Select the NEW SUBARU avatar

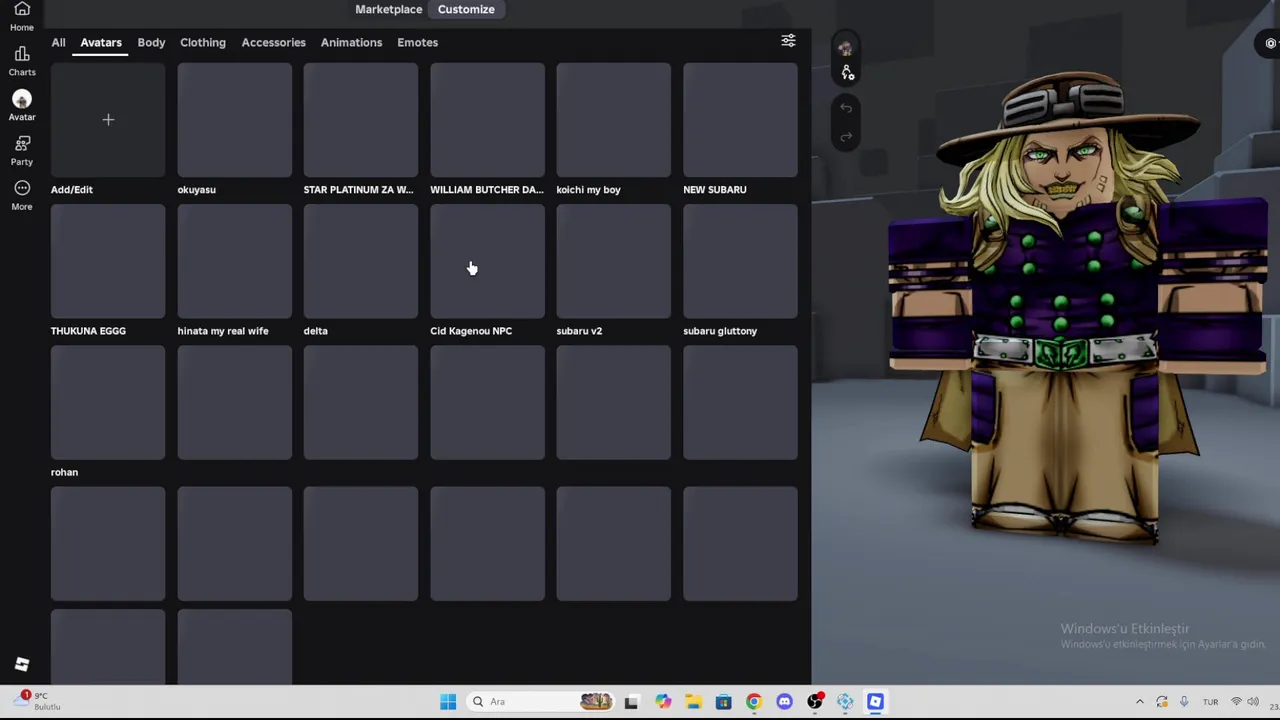click(740, 120)
